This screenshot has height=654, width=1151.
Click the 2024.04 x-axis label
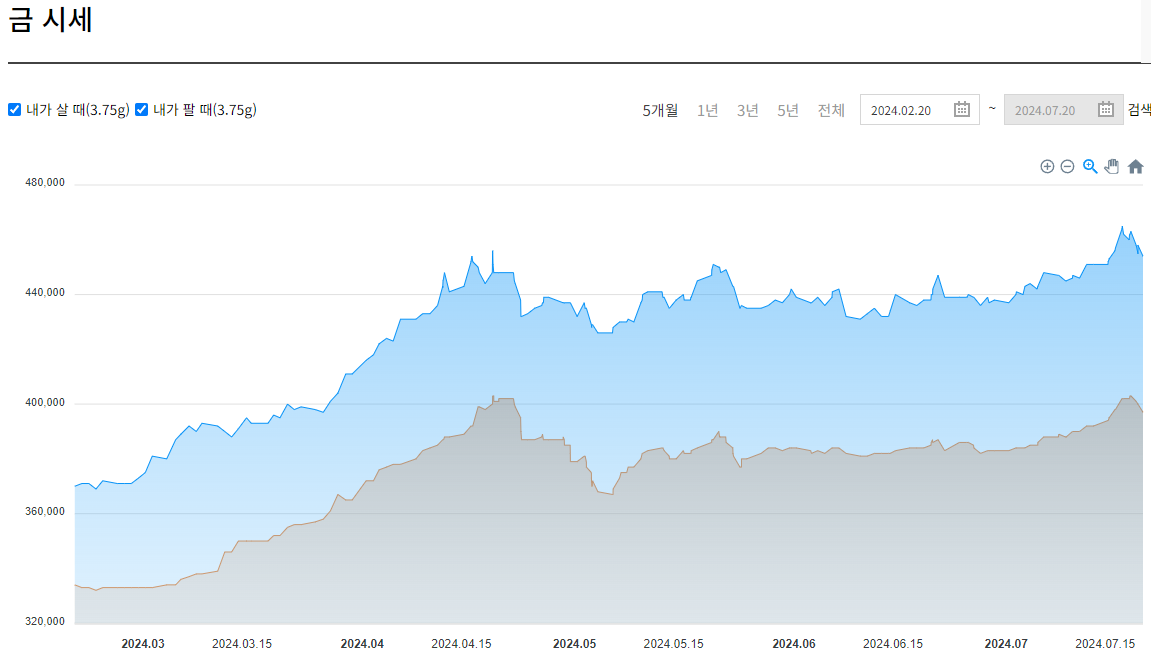(362, 644)
